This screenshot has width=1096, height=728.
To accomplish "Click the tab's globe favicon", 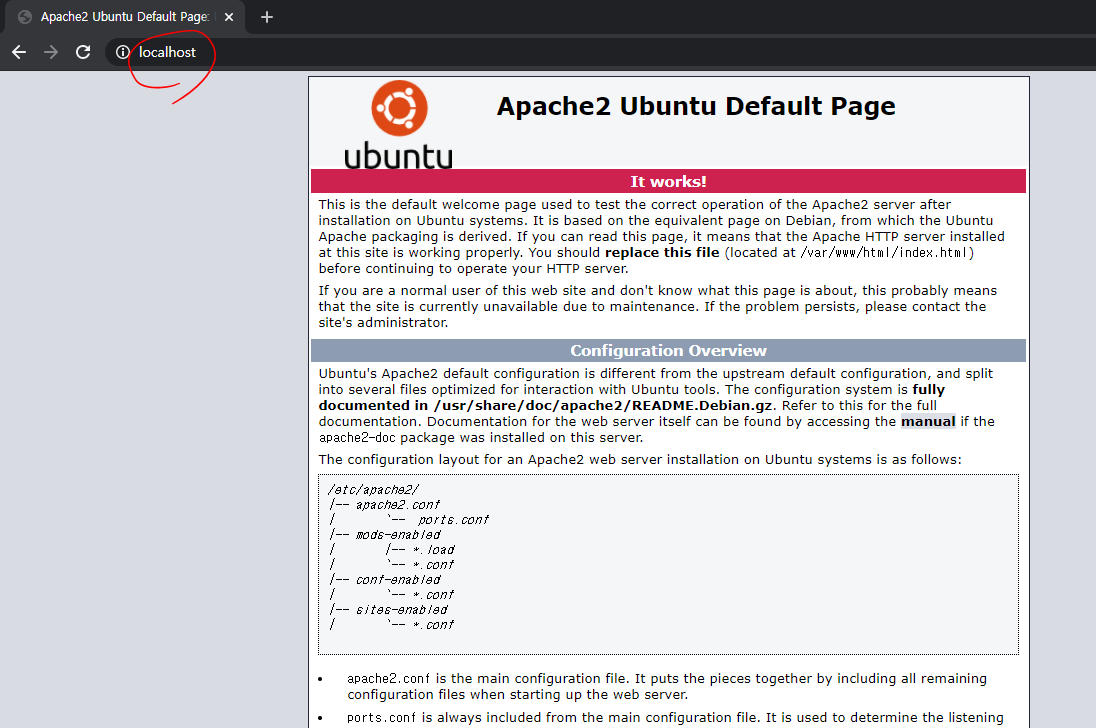I will pos(25,17).
